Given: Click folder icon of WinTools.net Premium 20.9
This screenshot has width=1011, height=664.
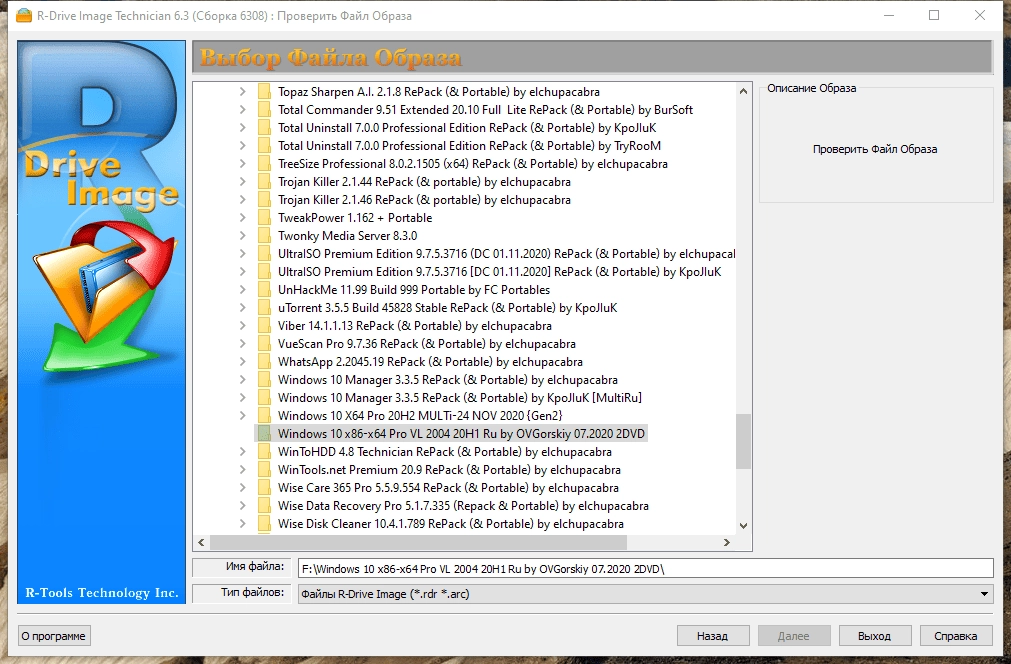Looking at the screenshot, I should (x=264, y=470).
